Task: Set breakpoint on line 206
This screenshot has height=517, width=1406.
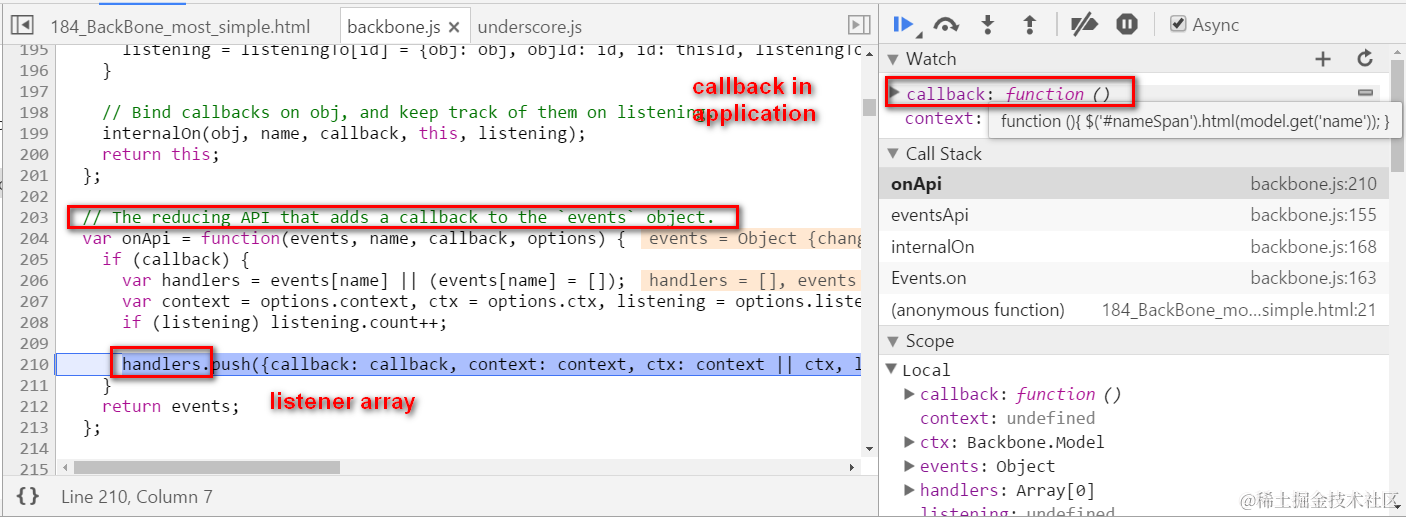Action: point(34,280)
